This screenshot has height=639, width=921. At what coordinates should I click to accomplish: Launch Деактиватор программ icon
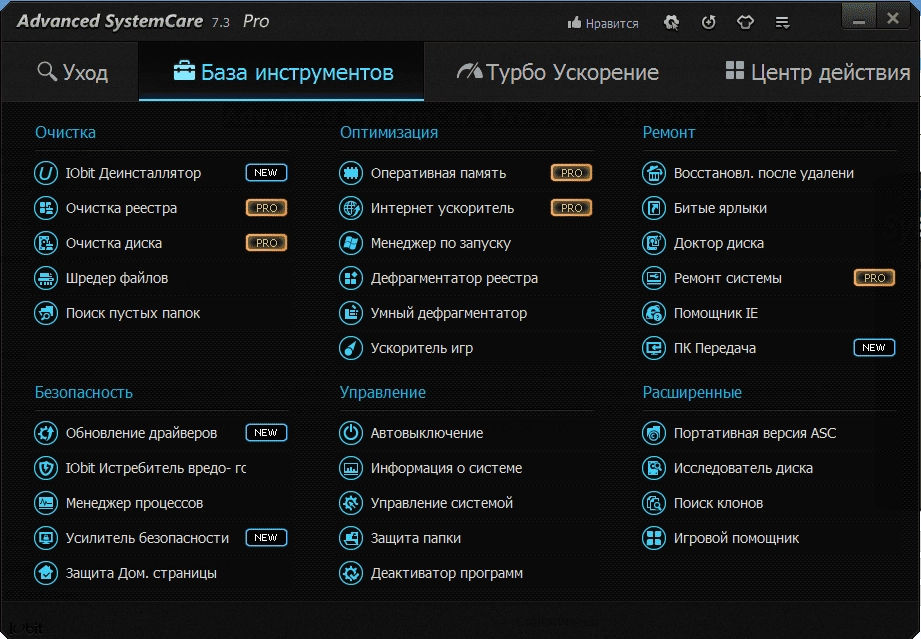click(351, 573)
